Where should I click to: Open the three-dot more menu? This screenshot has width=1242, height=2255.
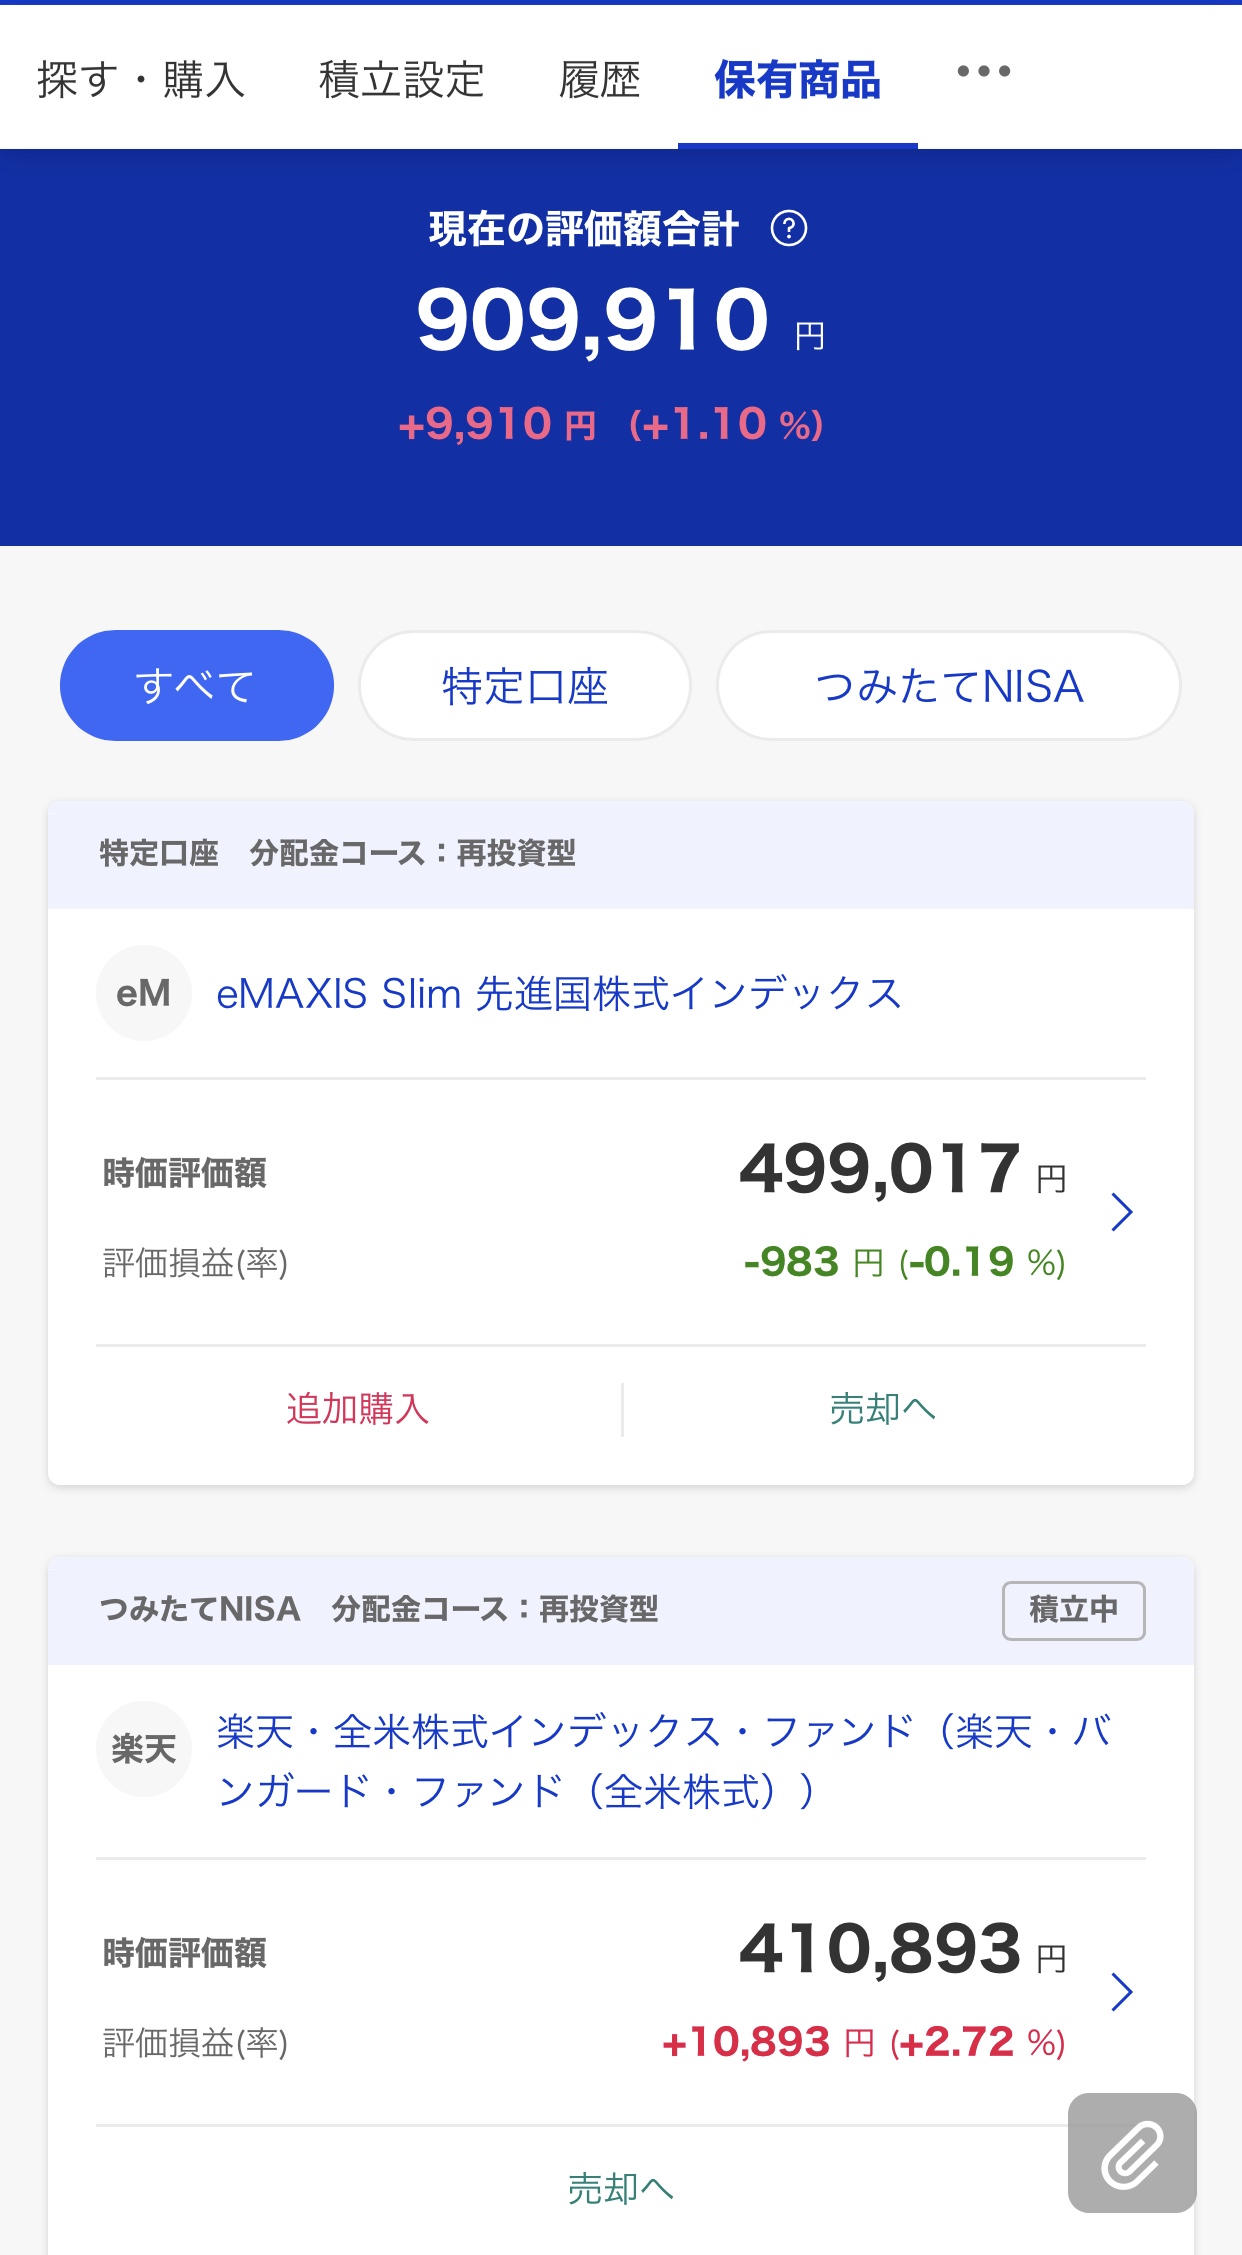pyautogui.click(x=983, y=71)
